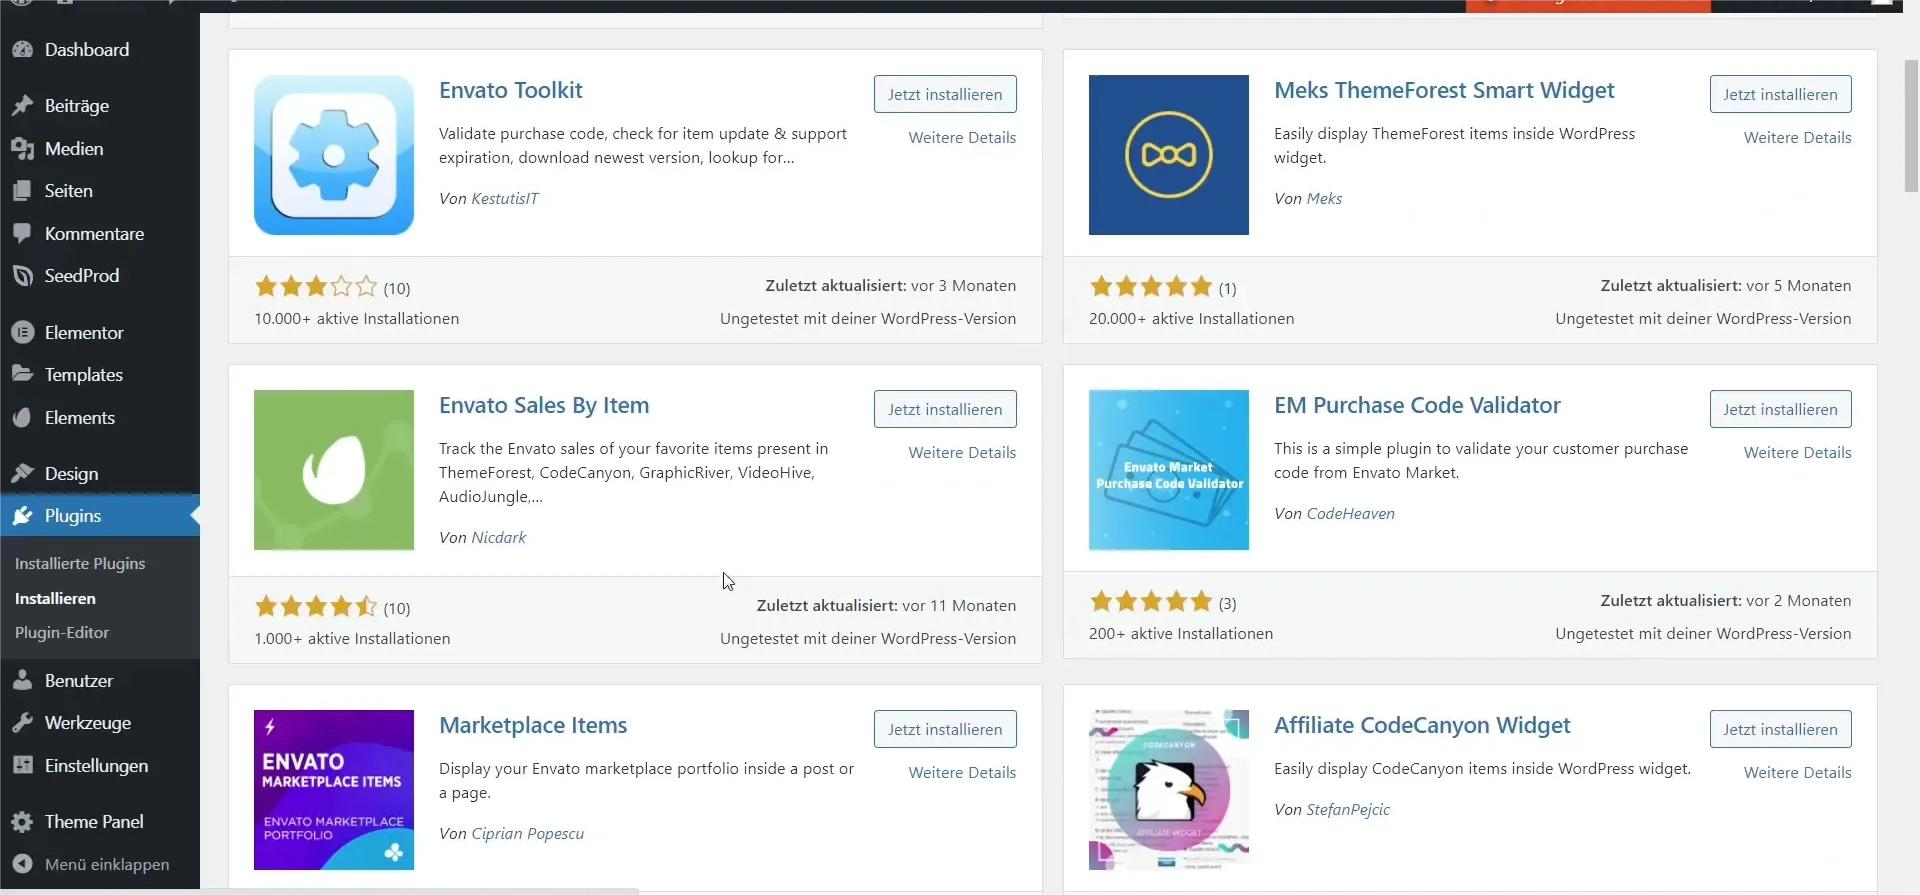The image size is (1920, 895).
Task: Open the Einstellungen menu
Action: pos(96,766)
